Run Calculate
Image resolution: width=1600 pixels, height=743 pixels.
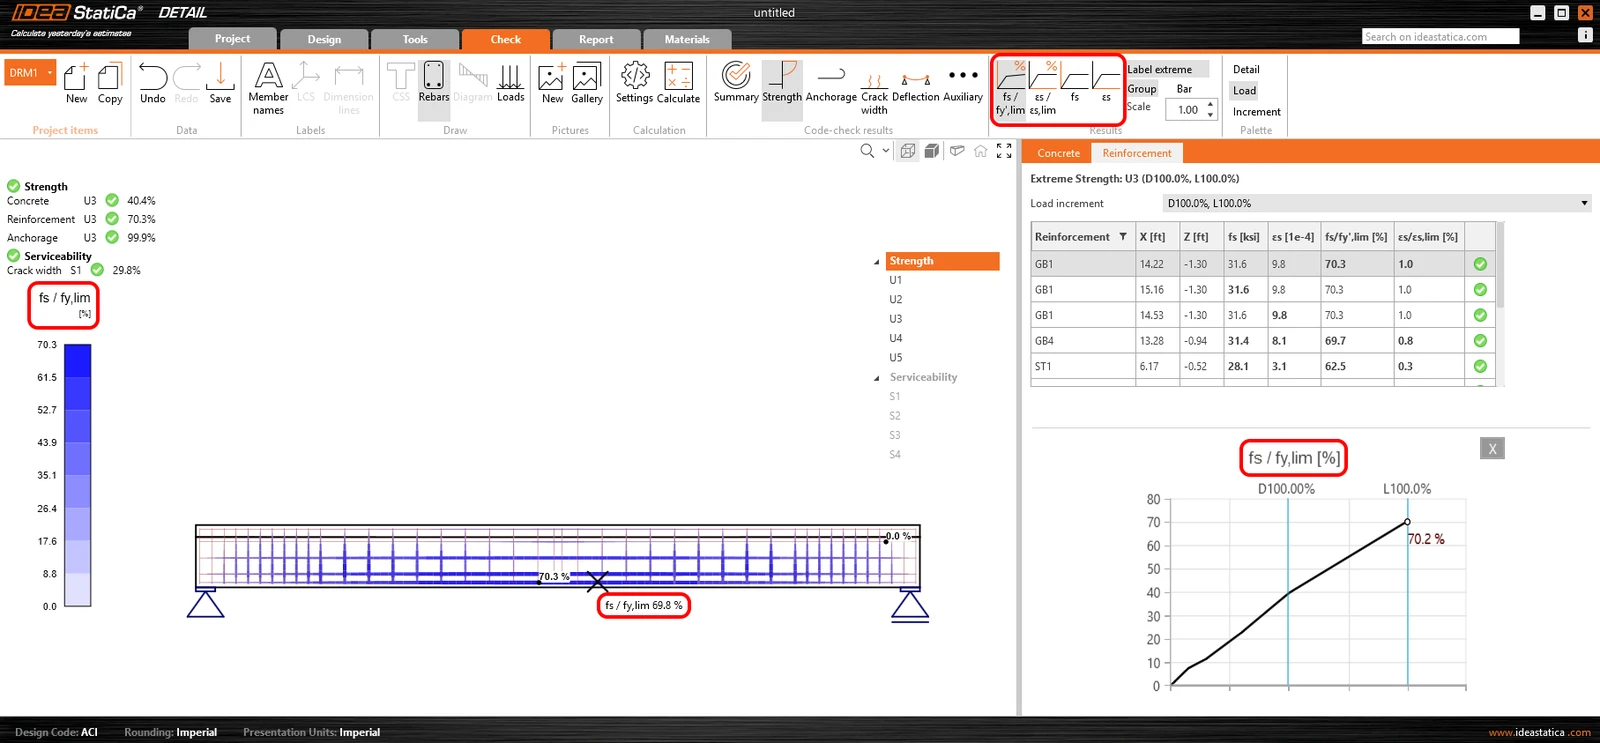click(x=678, y=83)
